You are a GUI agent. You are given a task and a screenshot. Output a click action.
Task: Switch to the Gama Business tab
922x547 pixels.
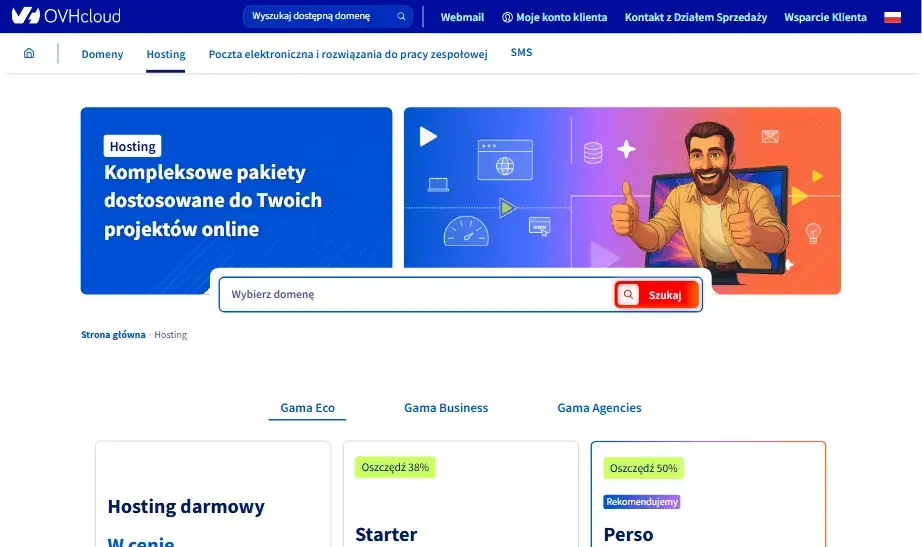[x=446, y=408]
